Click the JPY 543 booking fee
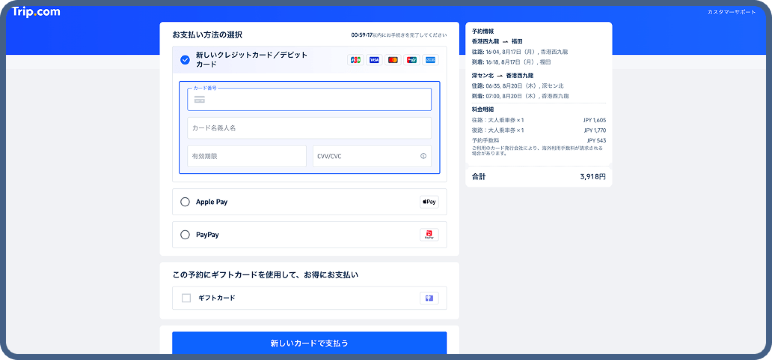This screenshot has height=360, width=772. (596, 141)
